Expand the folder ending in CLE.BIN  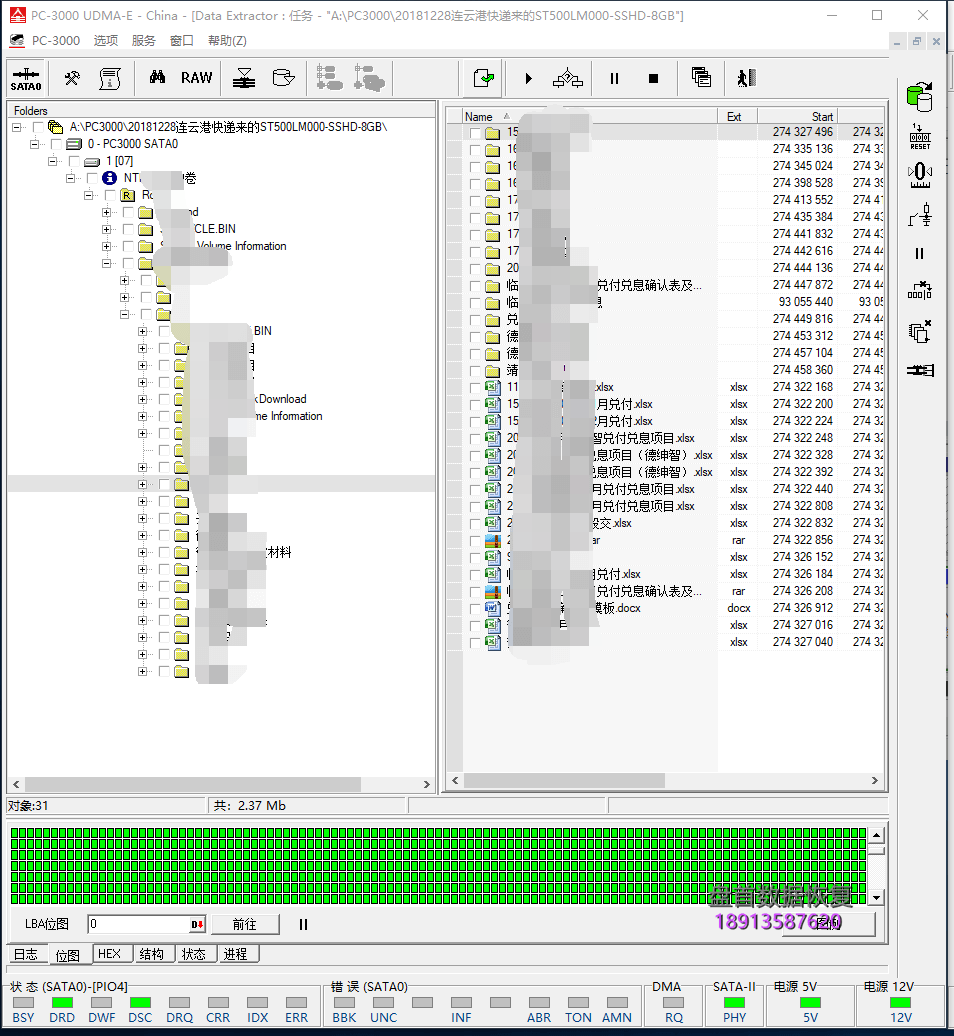[x=106, y=229]
